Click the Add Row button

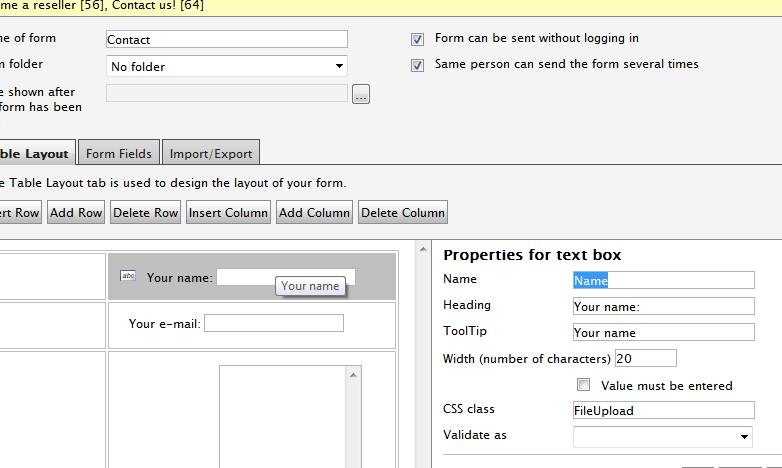pos(76,213)
